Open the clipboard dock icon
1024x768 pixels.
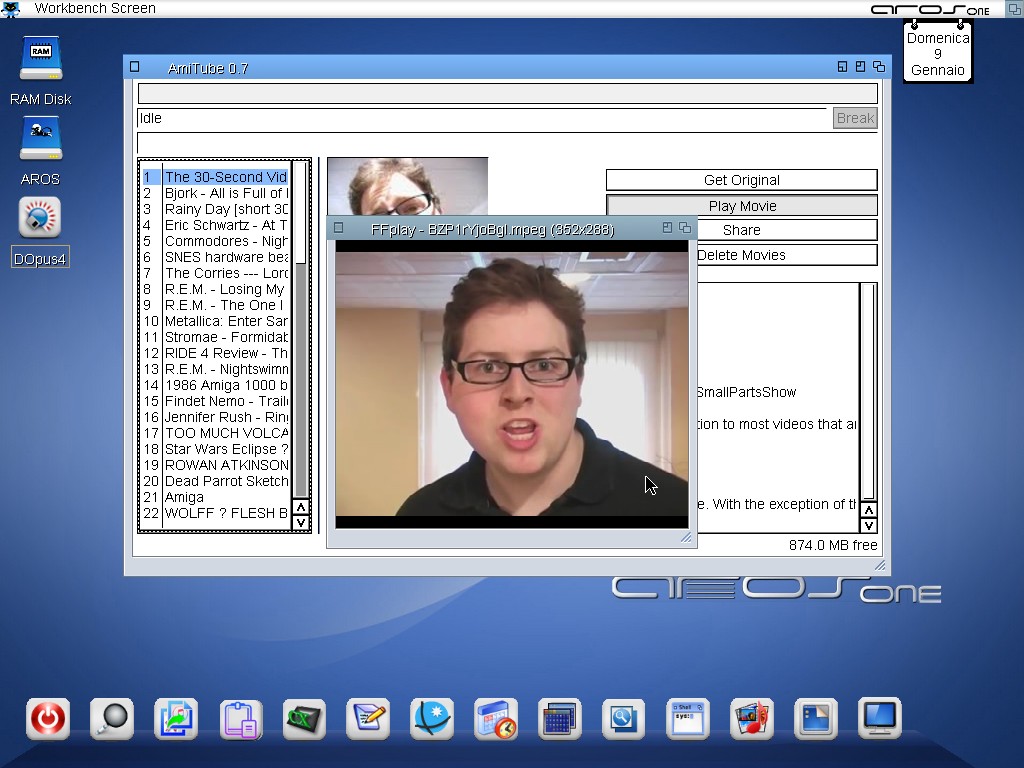point(240,719)
